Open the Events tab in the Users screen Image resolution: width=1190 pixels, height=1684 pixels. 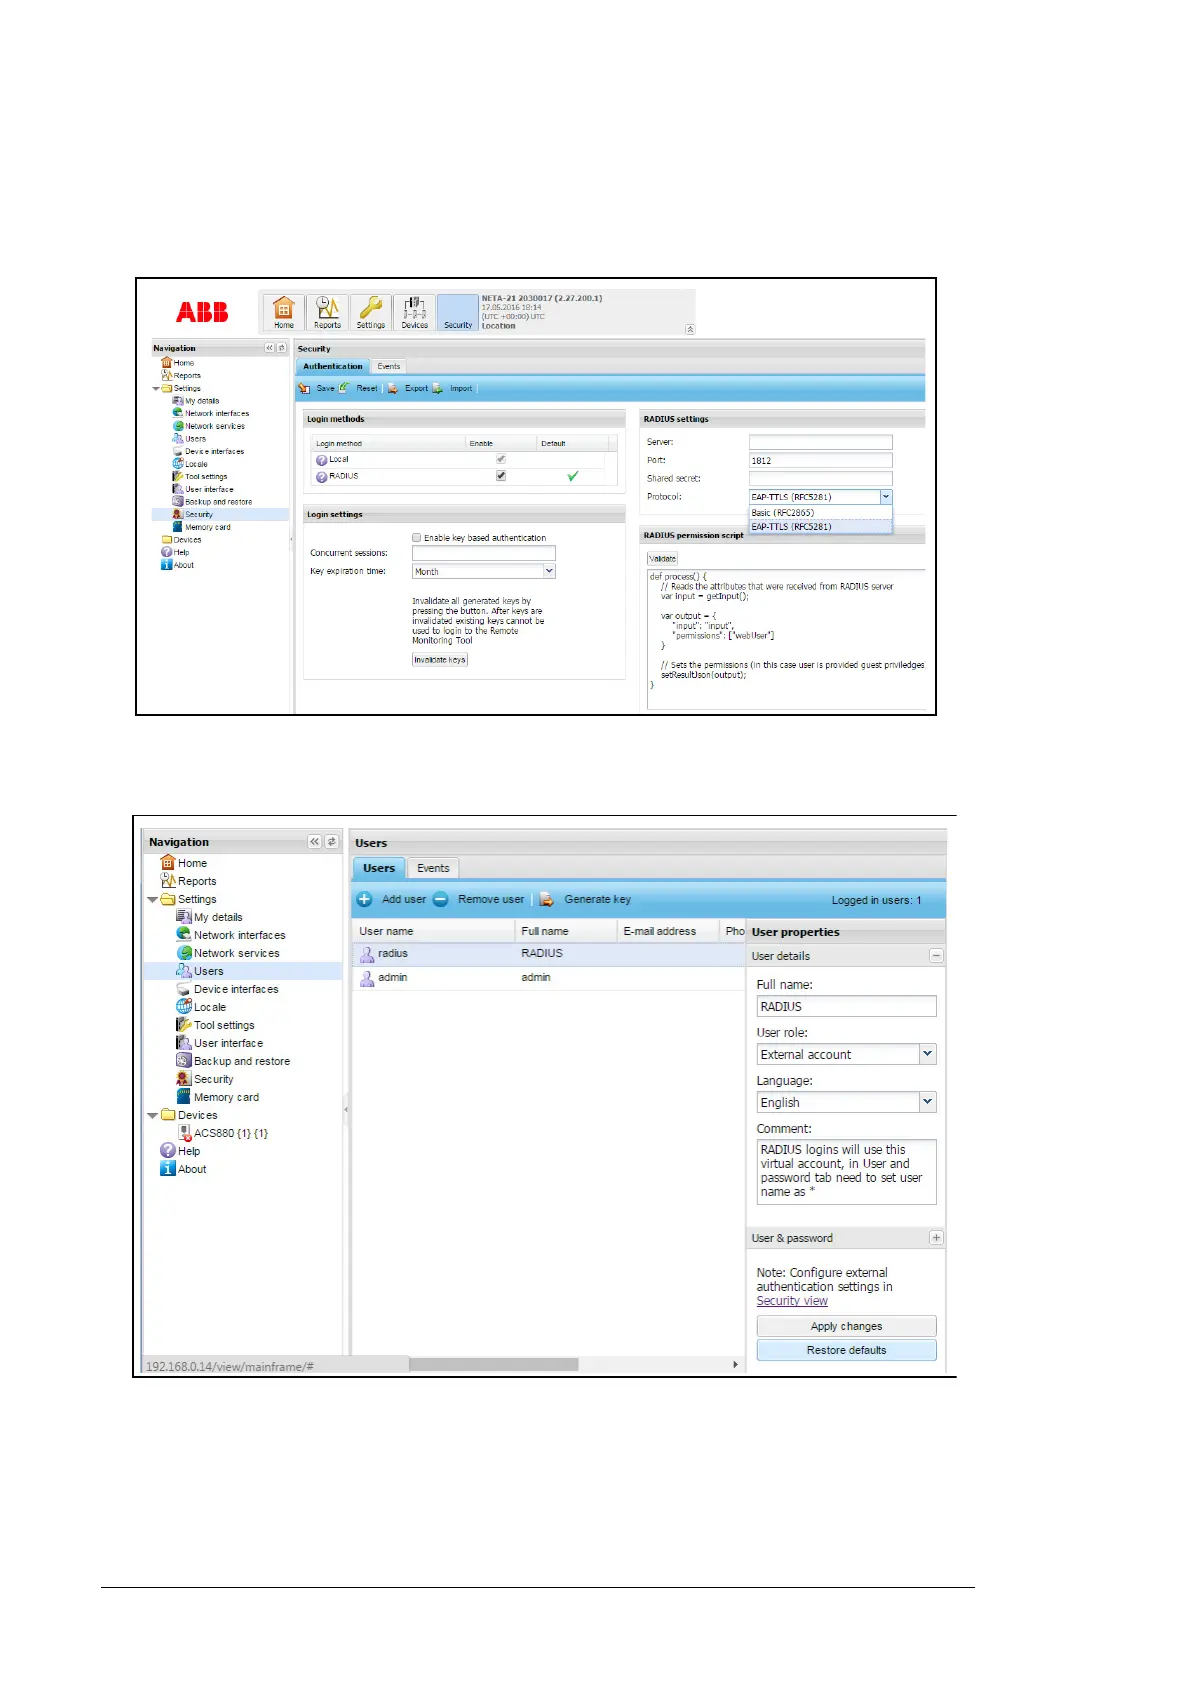pyautogui.click(x=433, y=868)
